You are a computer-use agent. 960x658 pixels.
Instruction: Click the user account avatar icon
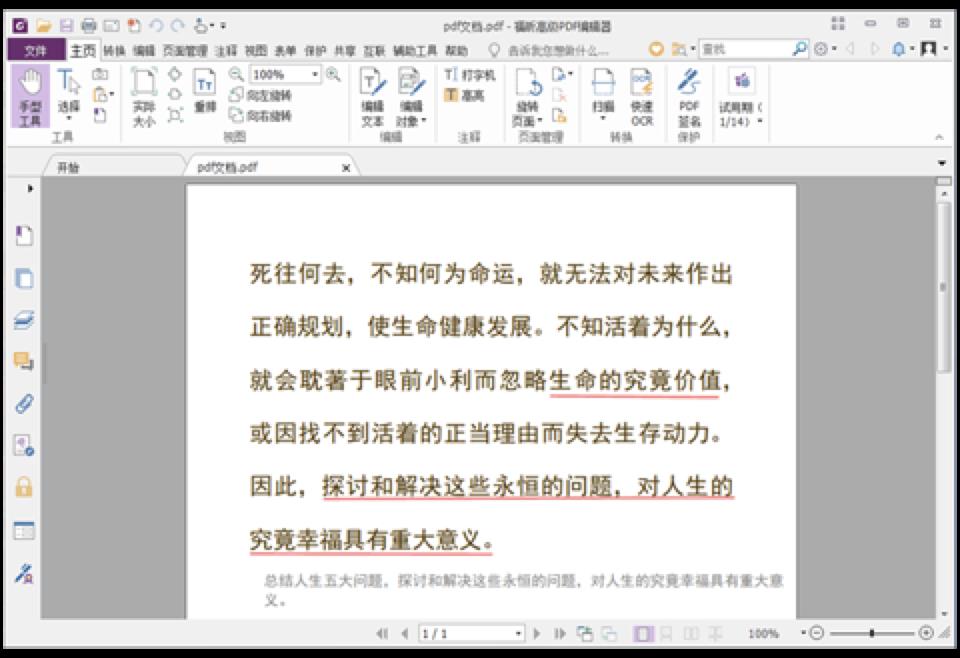[928, 49]
